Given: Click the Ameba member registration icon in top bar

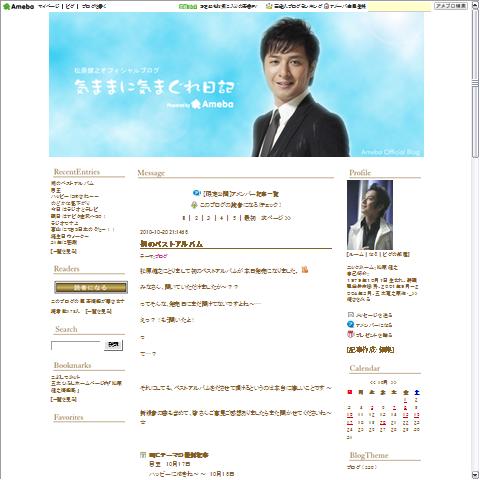Looking at the screenshot, I should (x=326, y=6).
